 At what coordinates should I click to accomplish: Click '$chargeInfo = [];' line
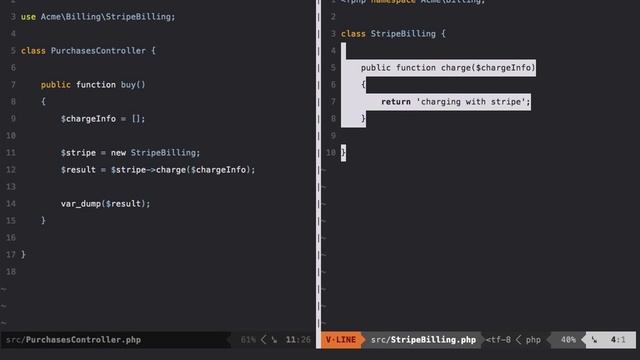(x=103, y=119)
